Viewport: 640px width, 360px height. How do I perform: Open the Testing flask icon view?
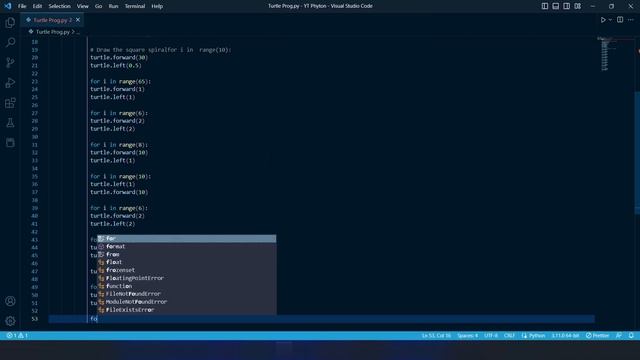[10, 122]
